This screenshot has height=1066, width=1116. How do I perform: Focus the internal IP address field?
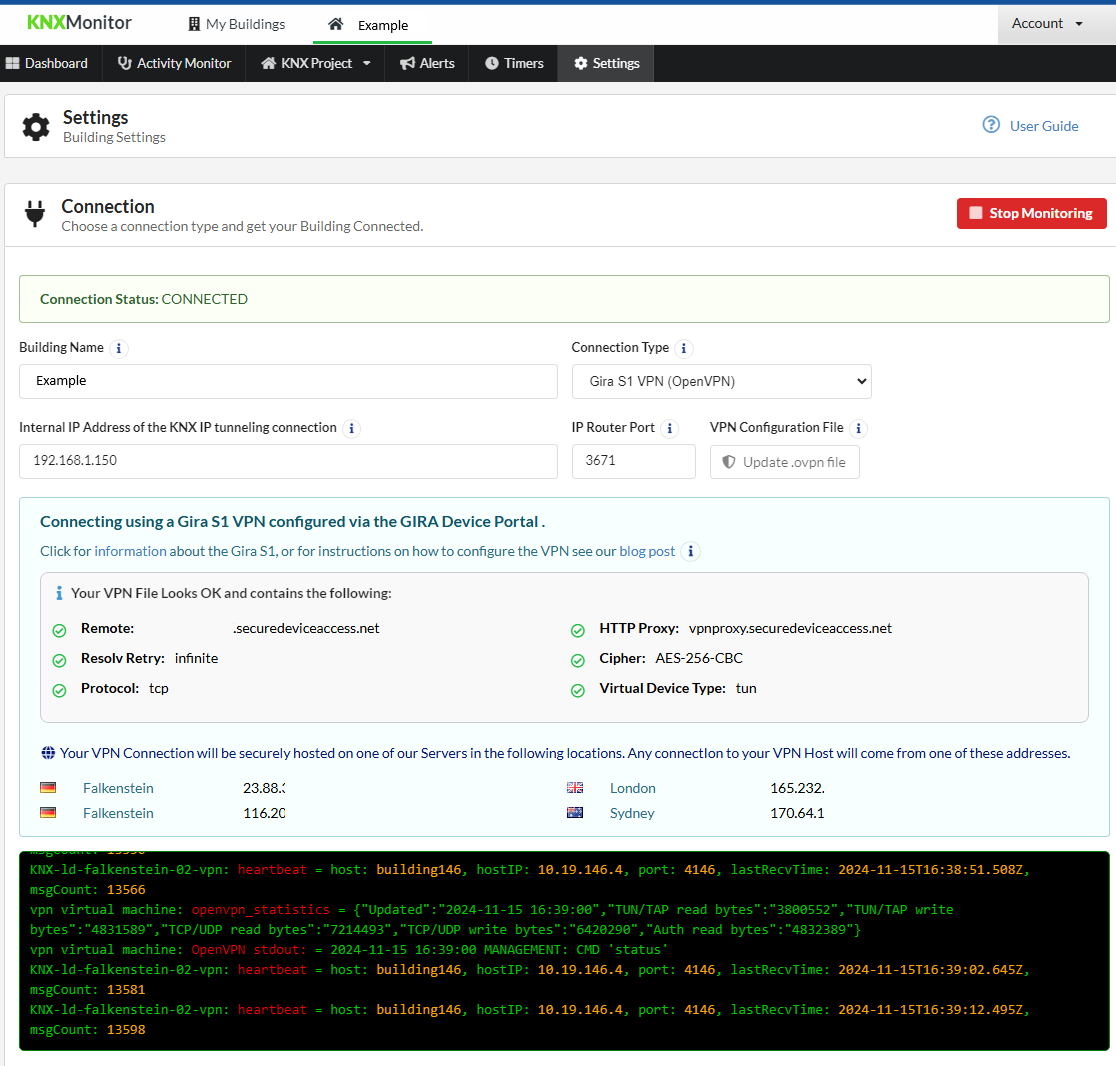[288, 461]
